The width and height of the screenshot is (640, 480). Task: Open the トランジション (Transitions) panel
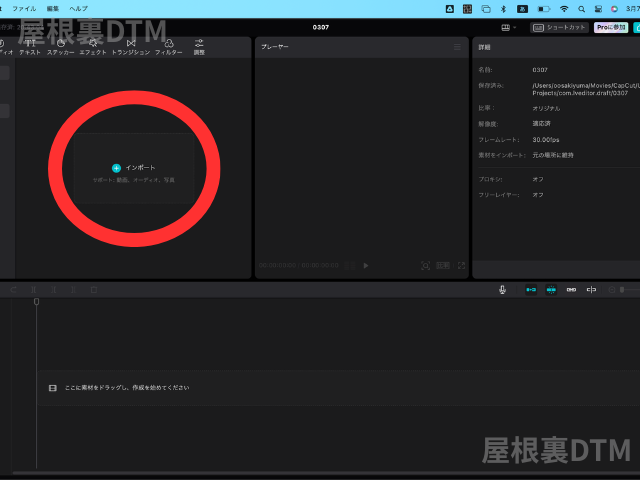point(131,46)
